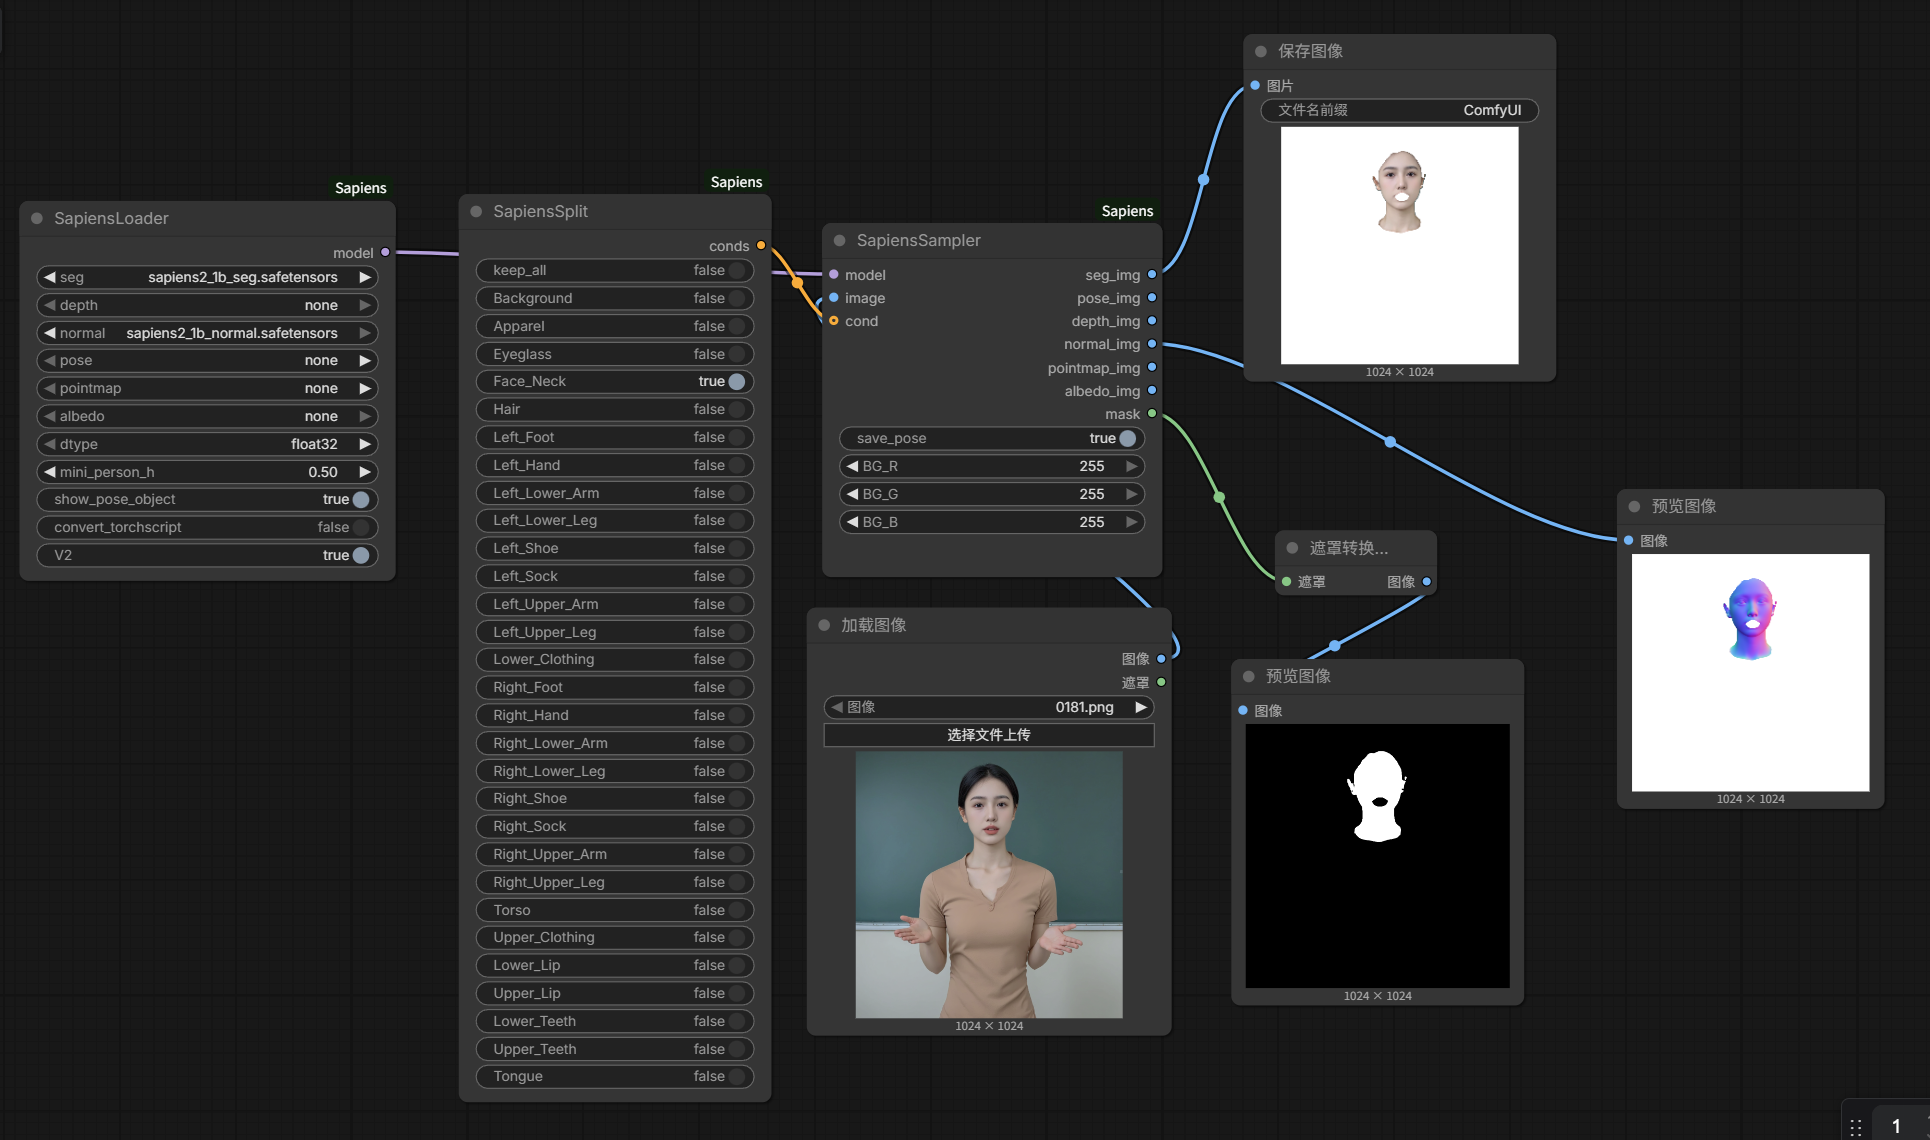This screenshot has height=1140, width=1930.
Task: Click the 文件名前缀 ComfyUI filename field
Action: pyautogui.click(x=1400, y=110)
